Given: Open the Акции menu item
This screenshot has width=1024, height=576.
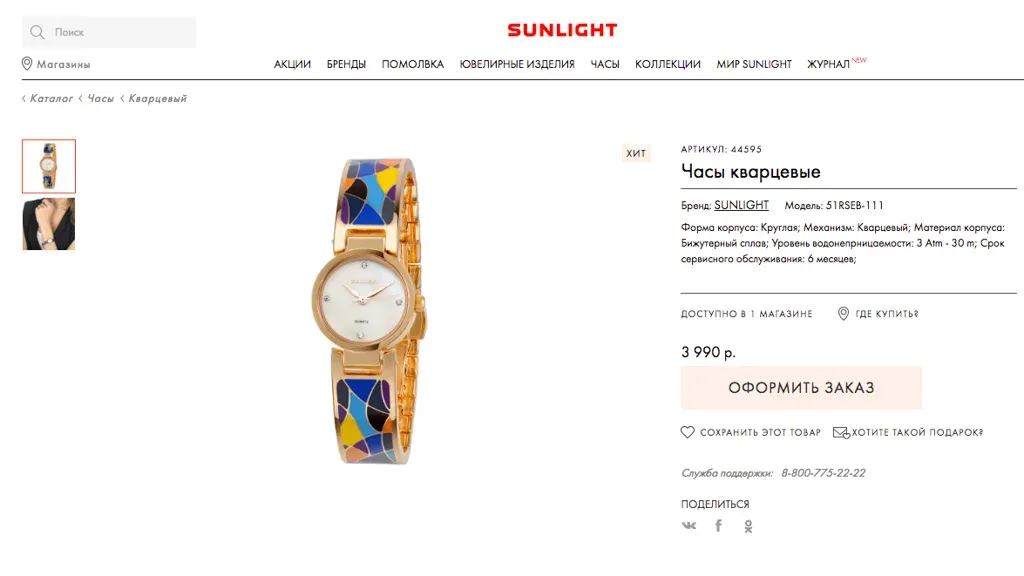Looking at the screenshot, I should coord(292,64).
